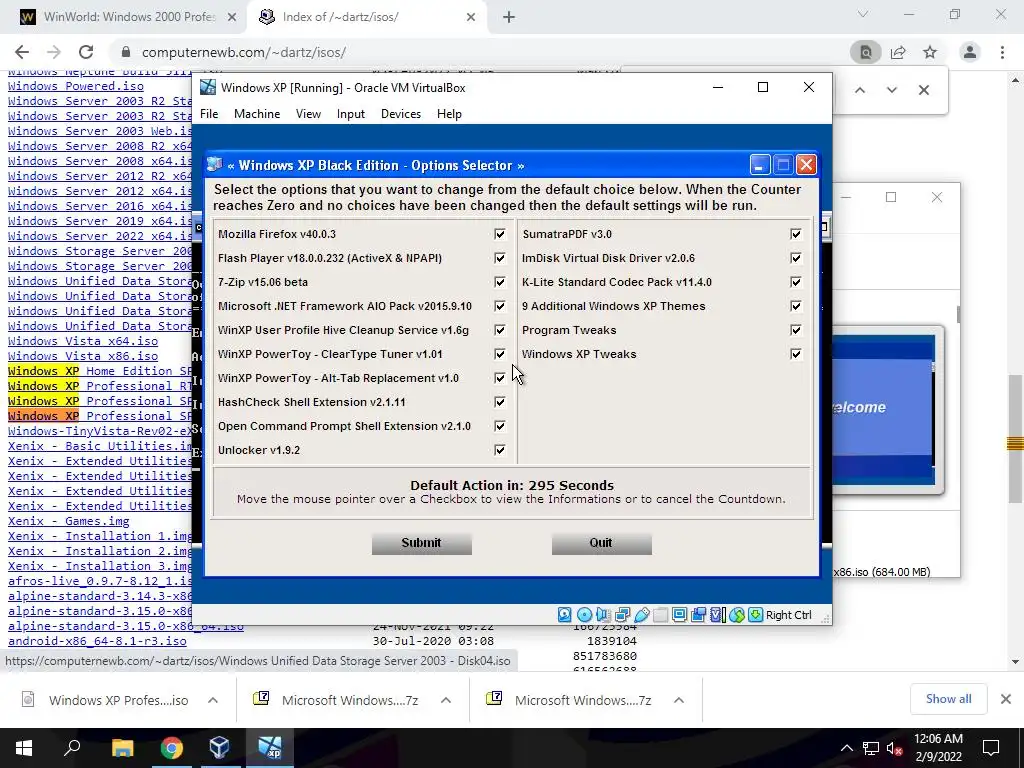The height and width of the screenshot is (768, 1024).
Task: Uncheck Windows XP Tweaks option
Action: [x=795, y=354]
